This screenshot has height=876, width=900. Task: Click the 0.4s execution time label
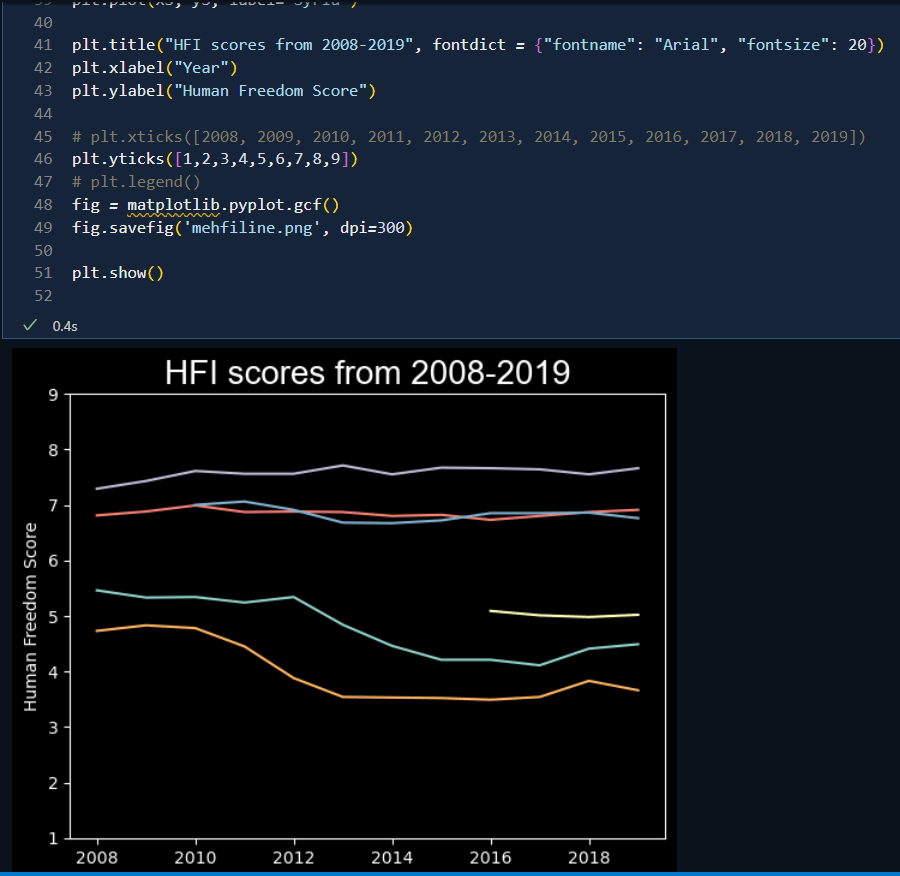tap(64, 325)
